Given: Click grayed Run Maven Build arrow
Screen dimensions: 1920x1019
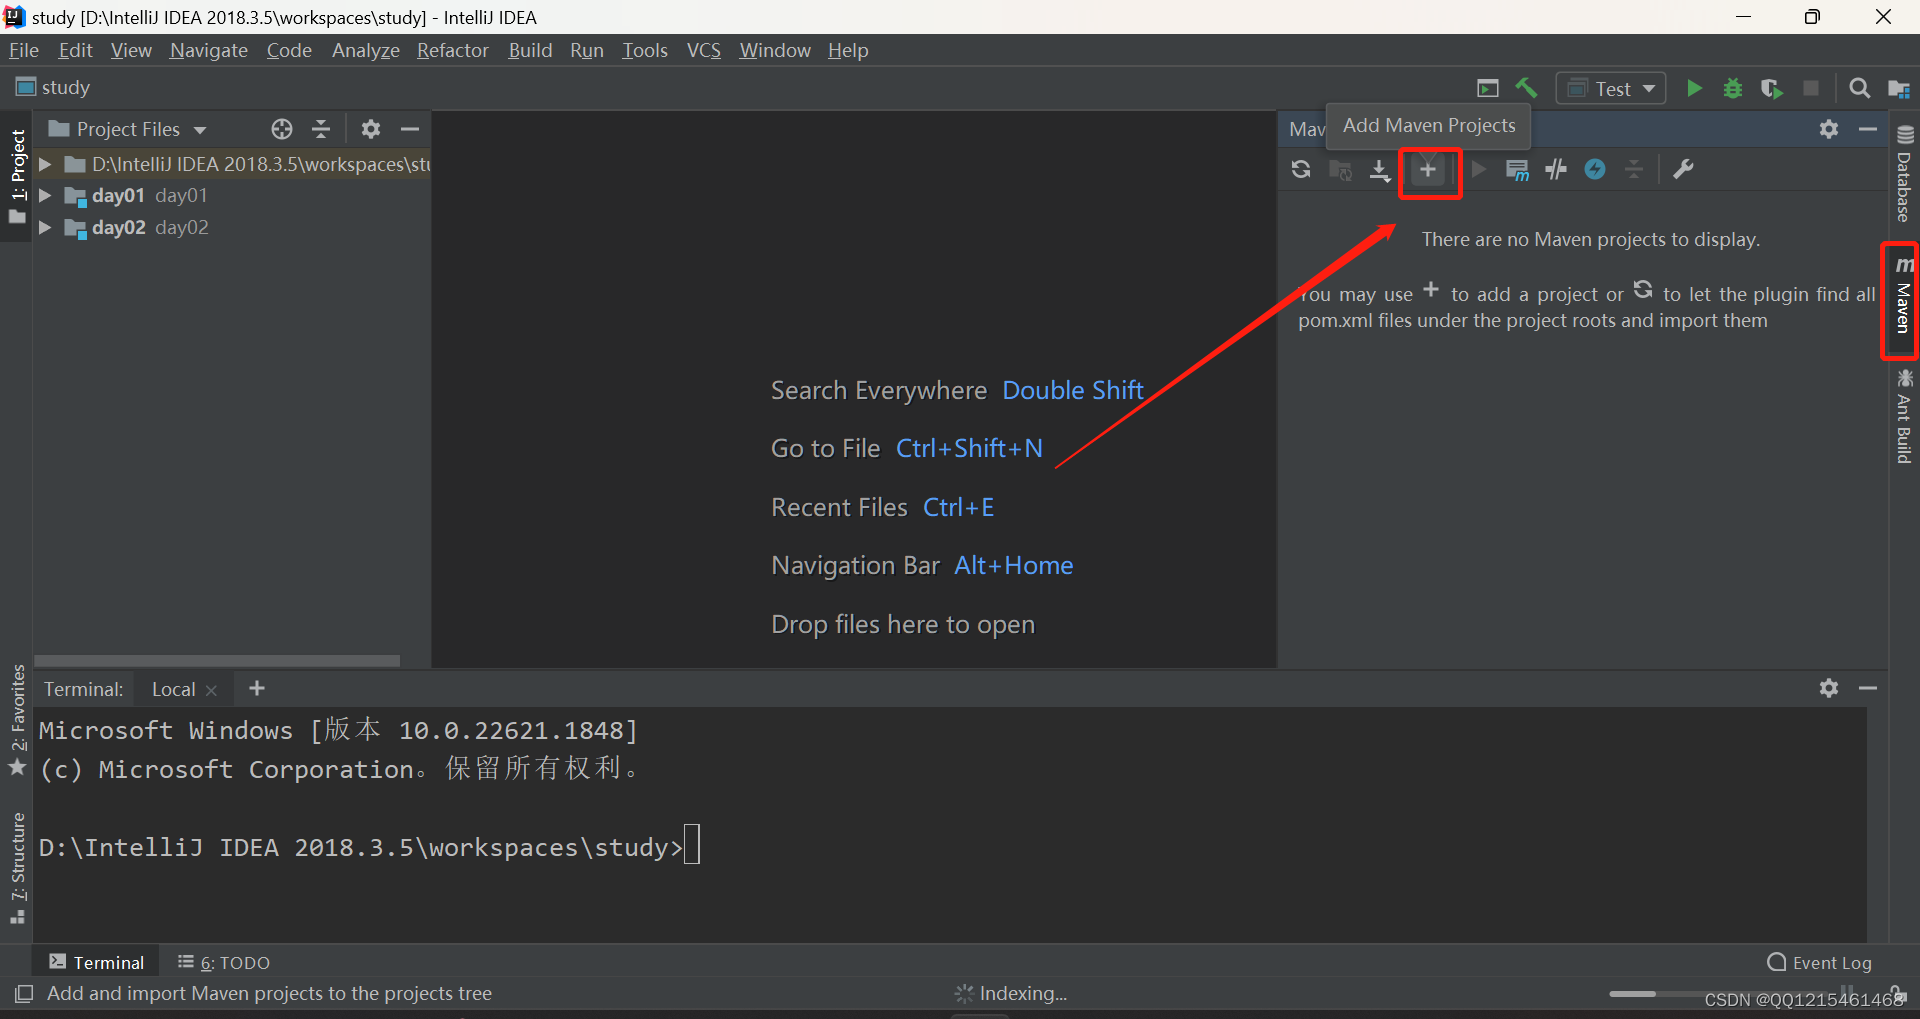Looking at the screenshot, I should coord(1478,170).
